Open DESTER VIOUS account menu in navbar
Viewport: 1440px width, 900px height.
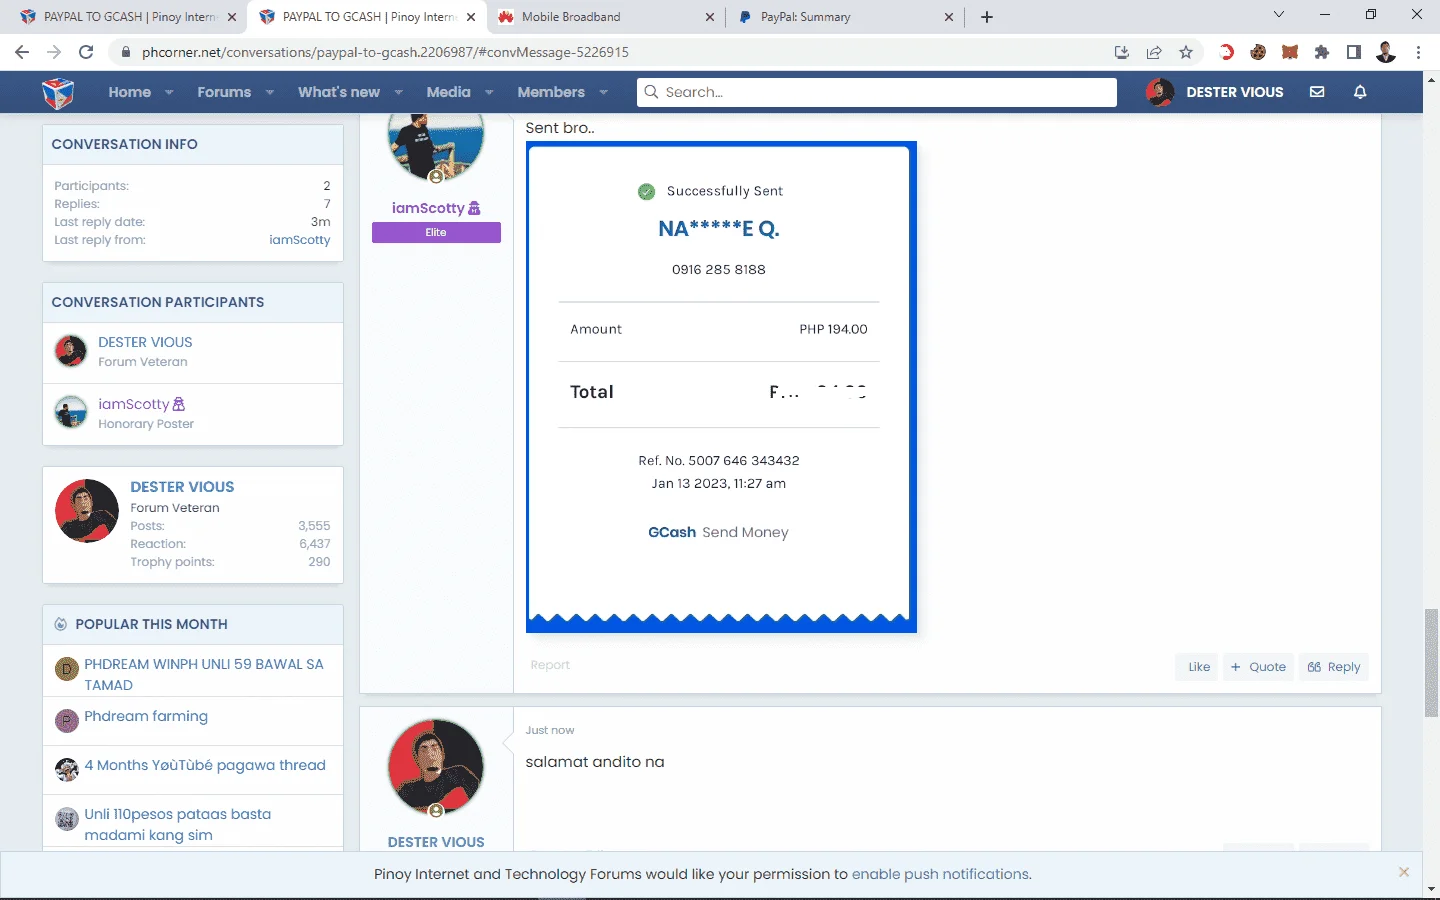coord(1215,92)
